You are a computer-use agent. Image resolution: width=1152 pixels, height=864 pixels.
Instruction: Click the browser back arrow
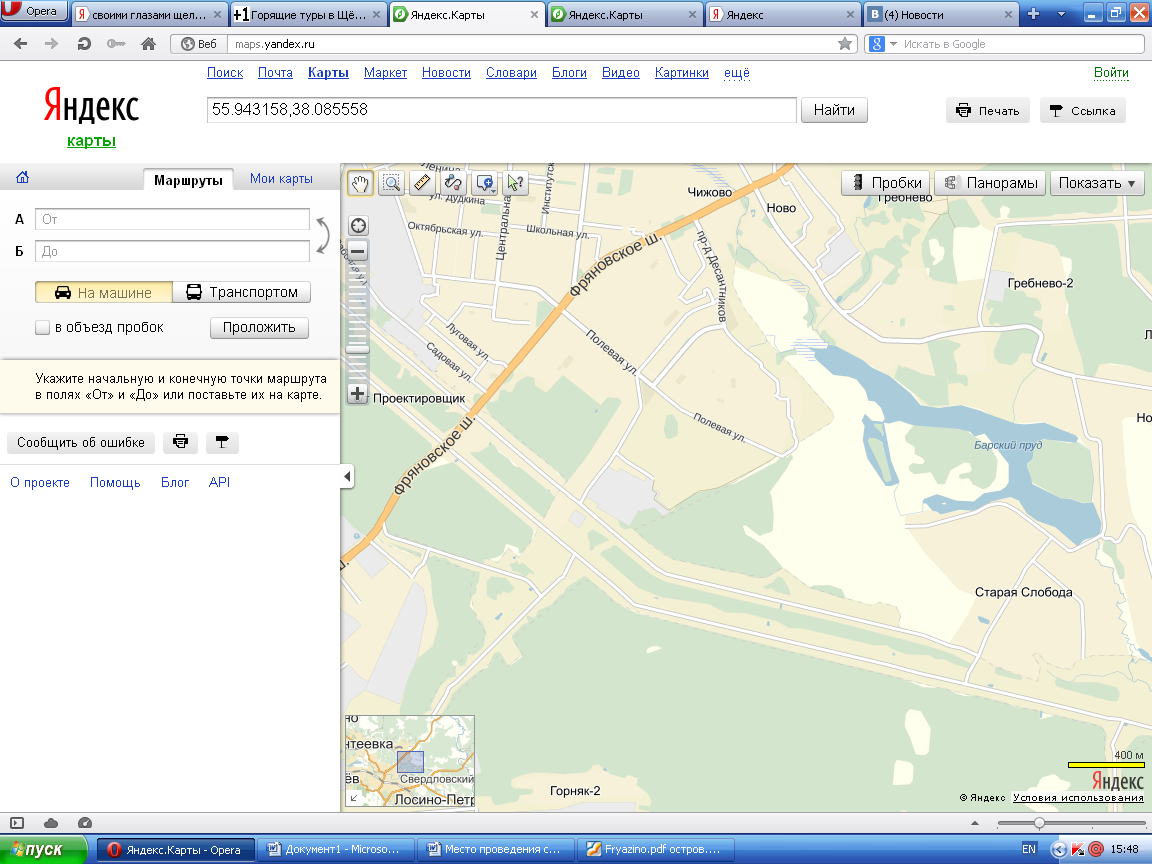click(x=21, y=44)
